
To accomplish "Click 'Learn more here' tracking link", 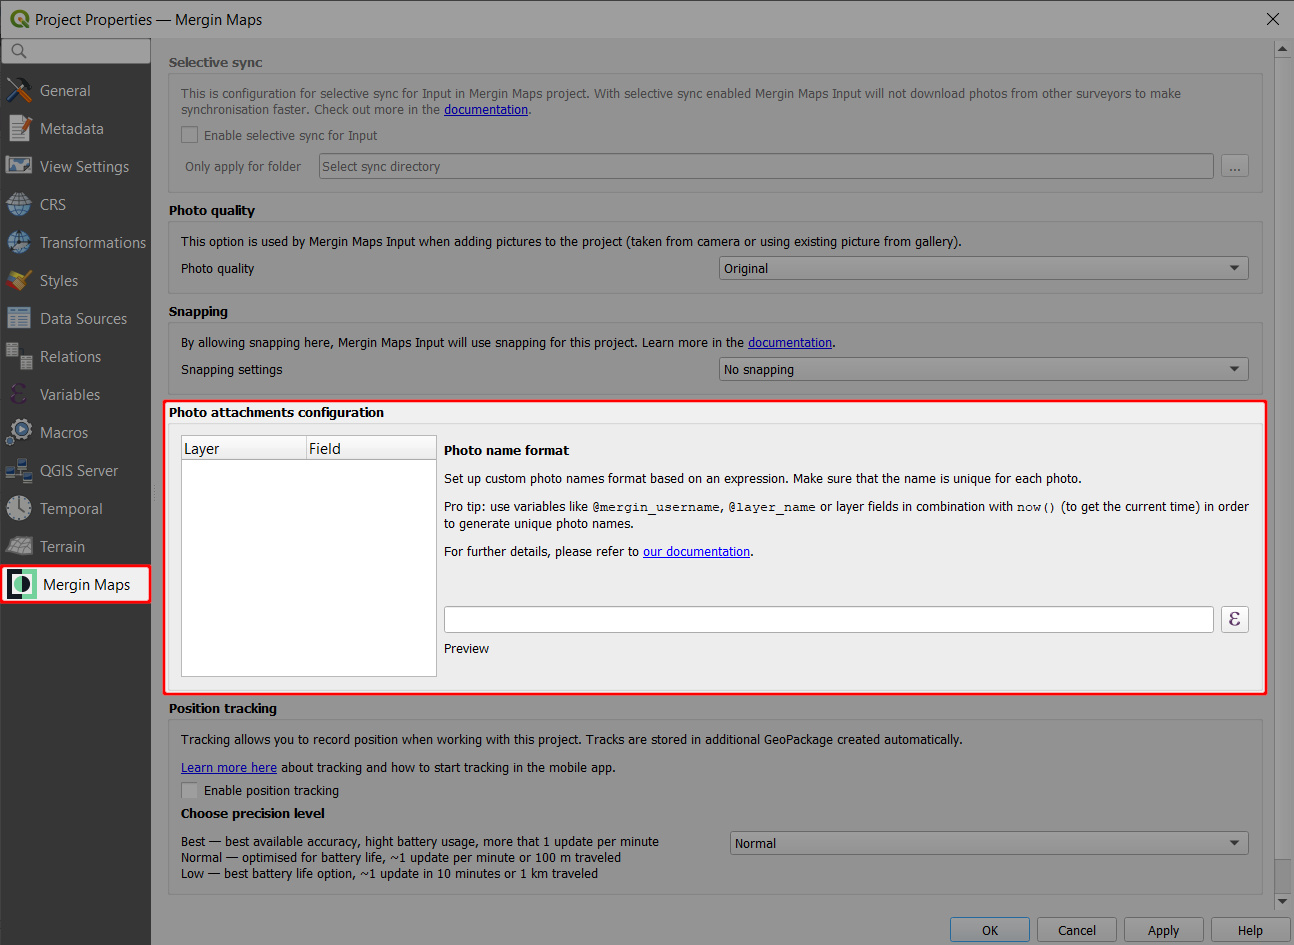I will coord(229,767).
